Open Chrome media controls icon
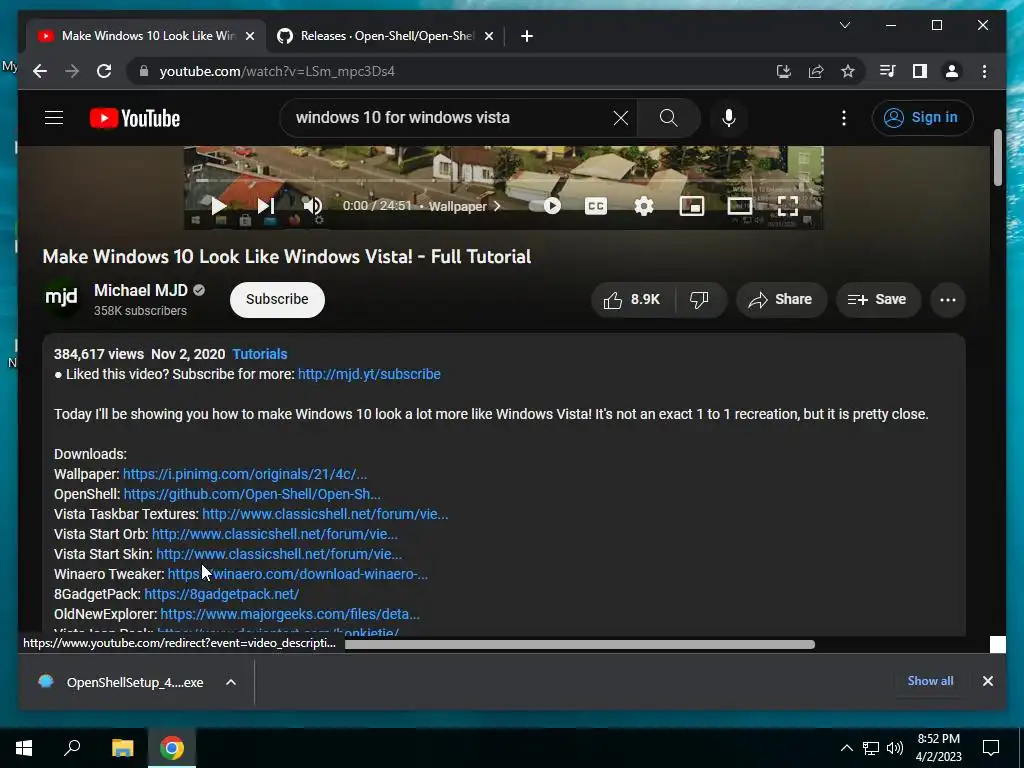 click(x=887, y=71)
